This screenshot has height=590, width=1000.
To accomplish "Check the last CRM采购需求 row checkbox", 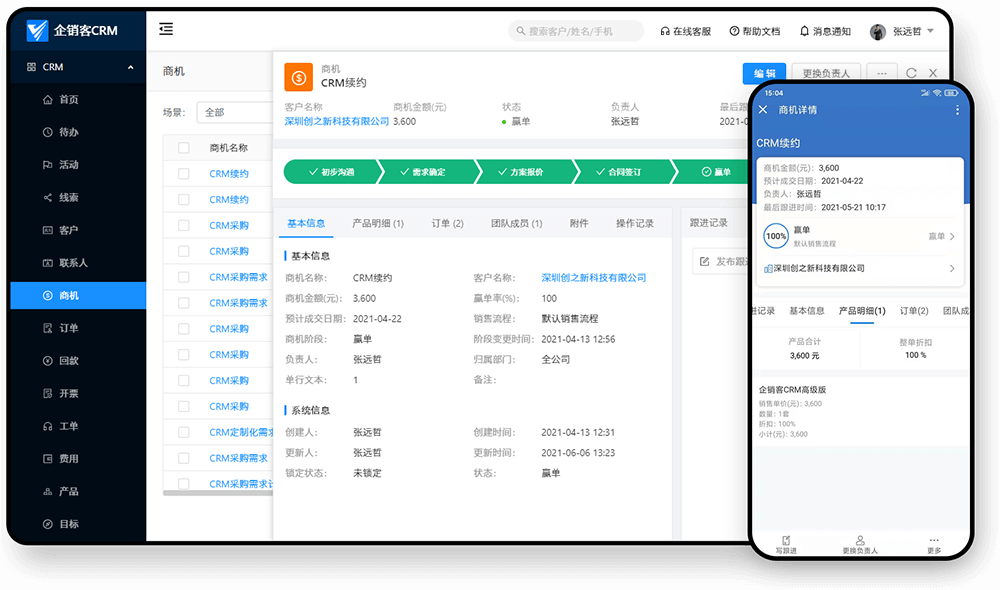I will tap(184, 483).
